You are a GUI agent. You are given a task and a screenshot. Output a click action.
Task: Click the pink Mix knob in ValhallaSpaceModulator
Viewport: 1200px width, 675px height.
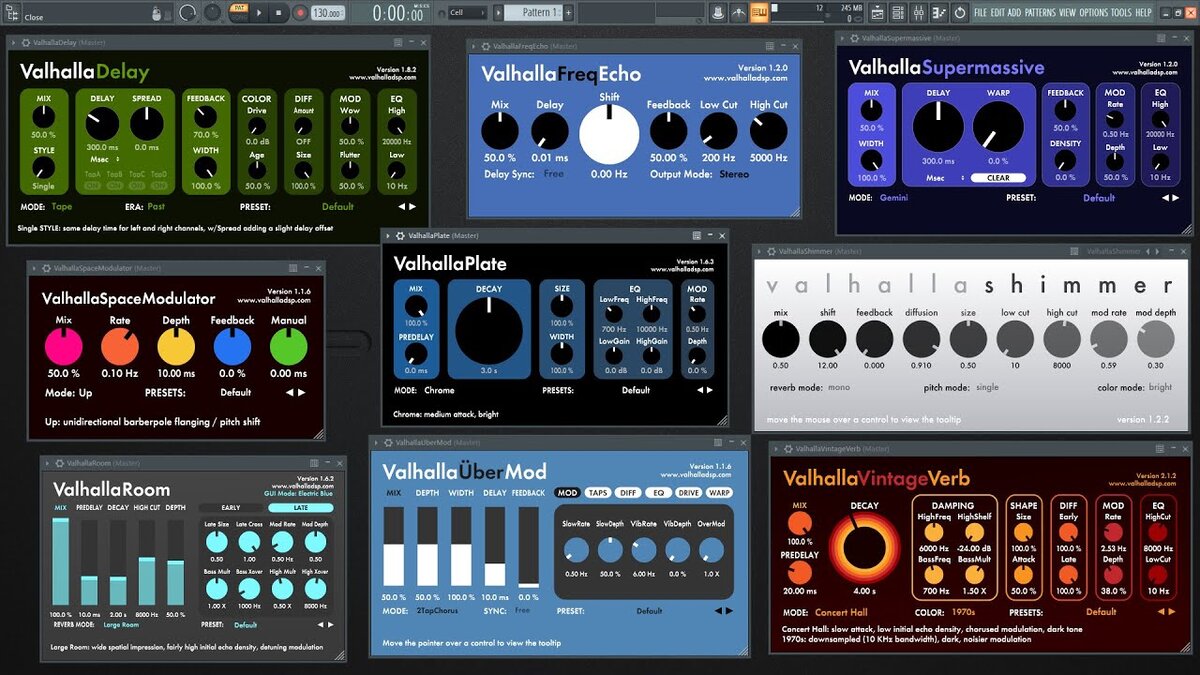coord(64,346)
